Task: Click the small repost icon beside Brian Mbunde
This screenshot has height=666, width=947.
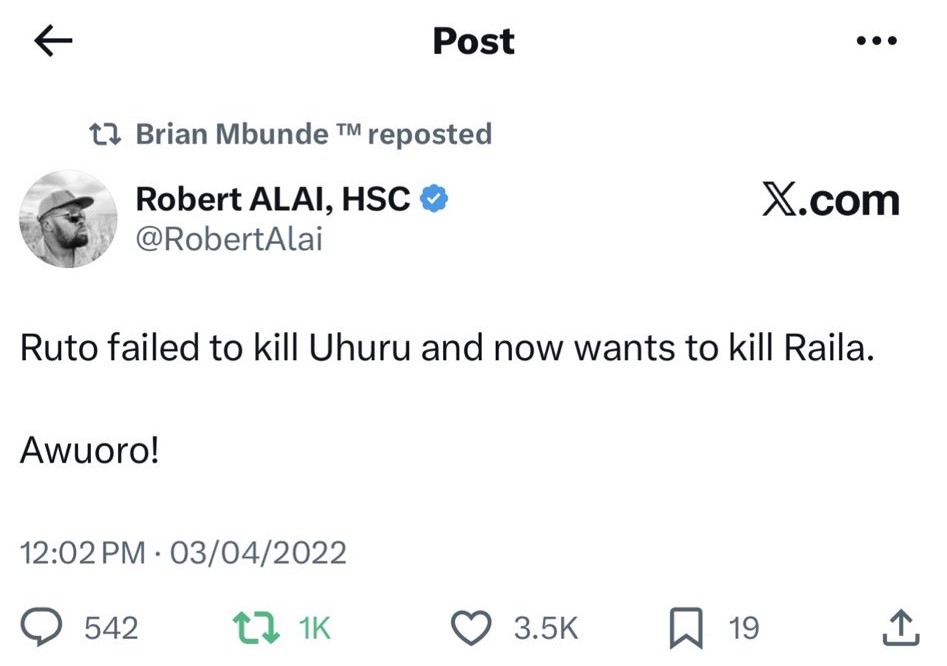Action: click(105, 134)
